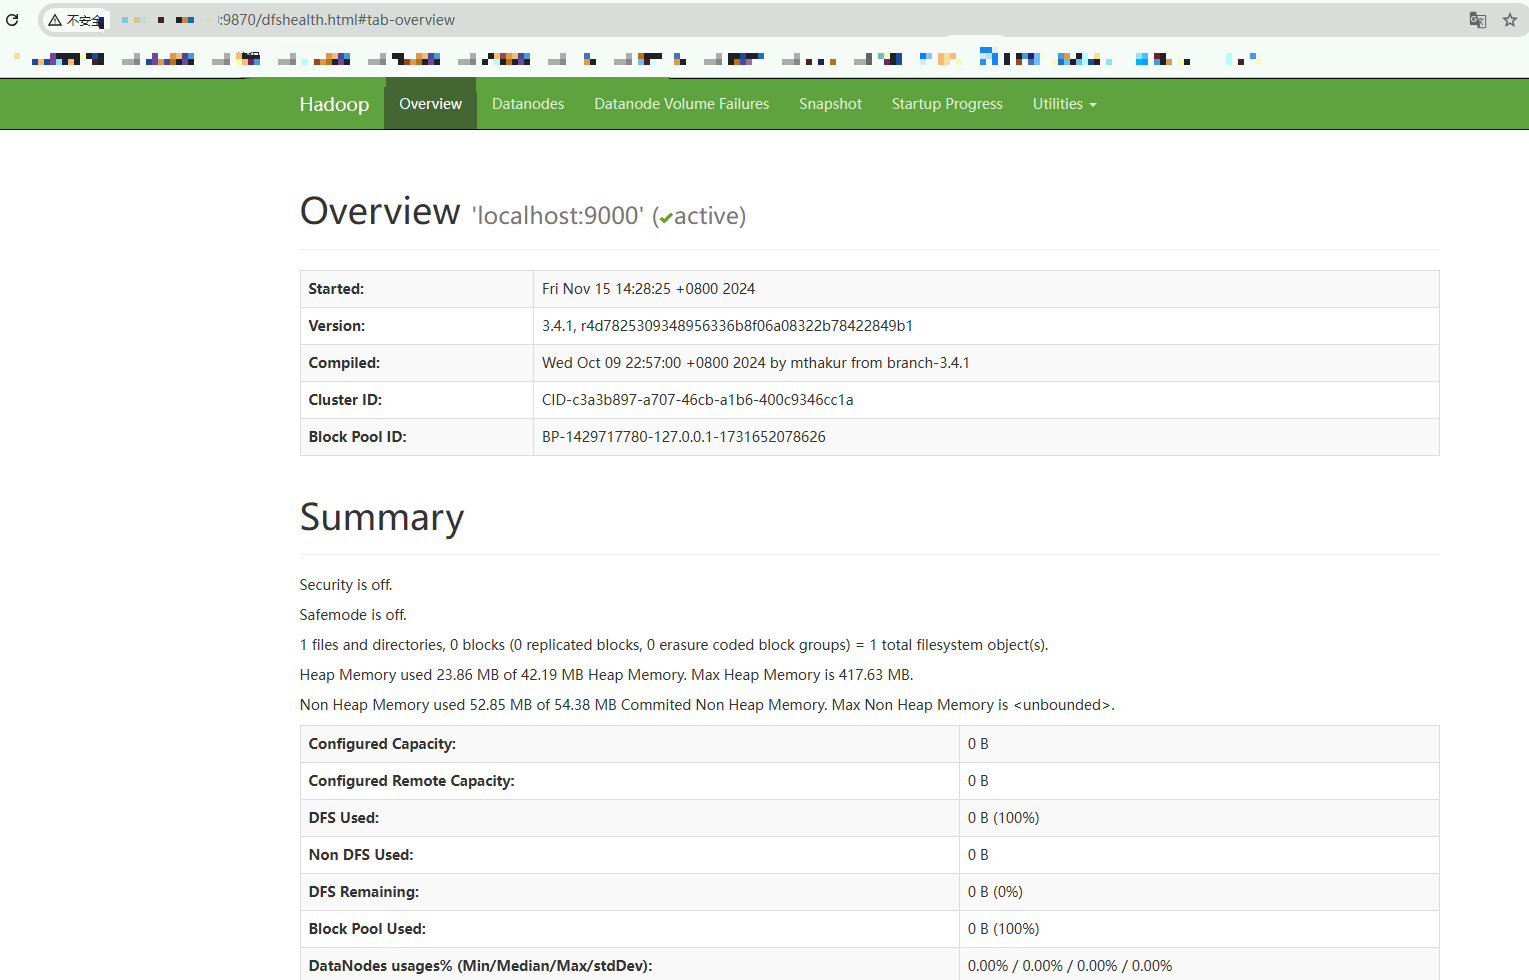Click the Summary heading
The width and height of the screenshot is (1529, 980).
[x=382, y=517]
